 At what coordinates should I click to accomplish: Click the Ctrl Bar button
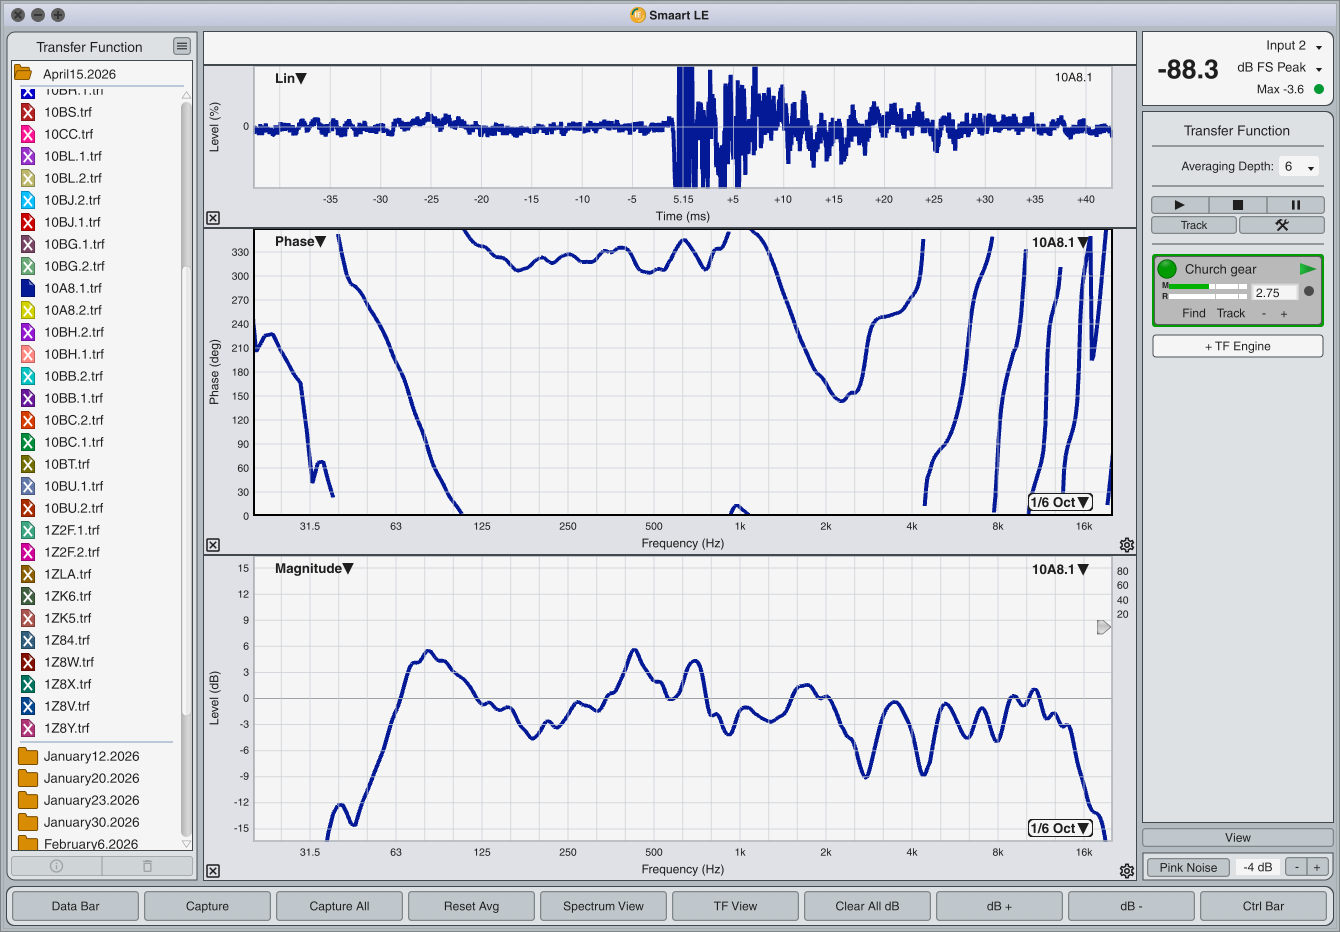(1263, 906)
